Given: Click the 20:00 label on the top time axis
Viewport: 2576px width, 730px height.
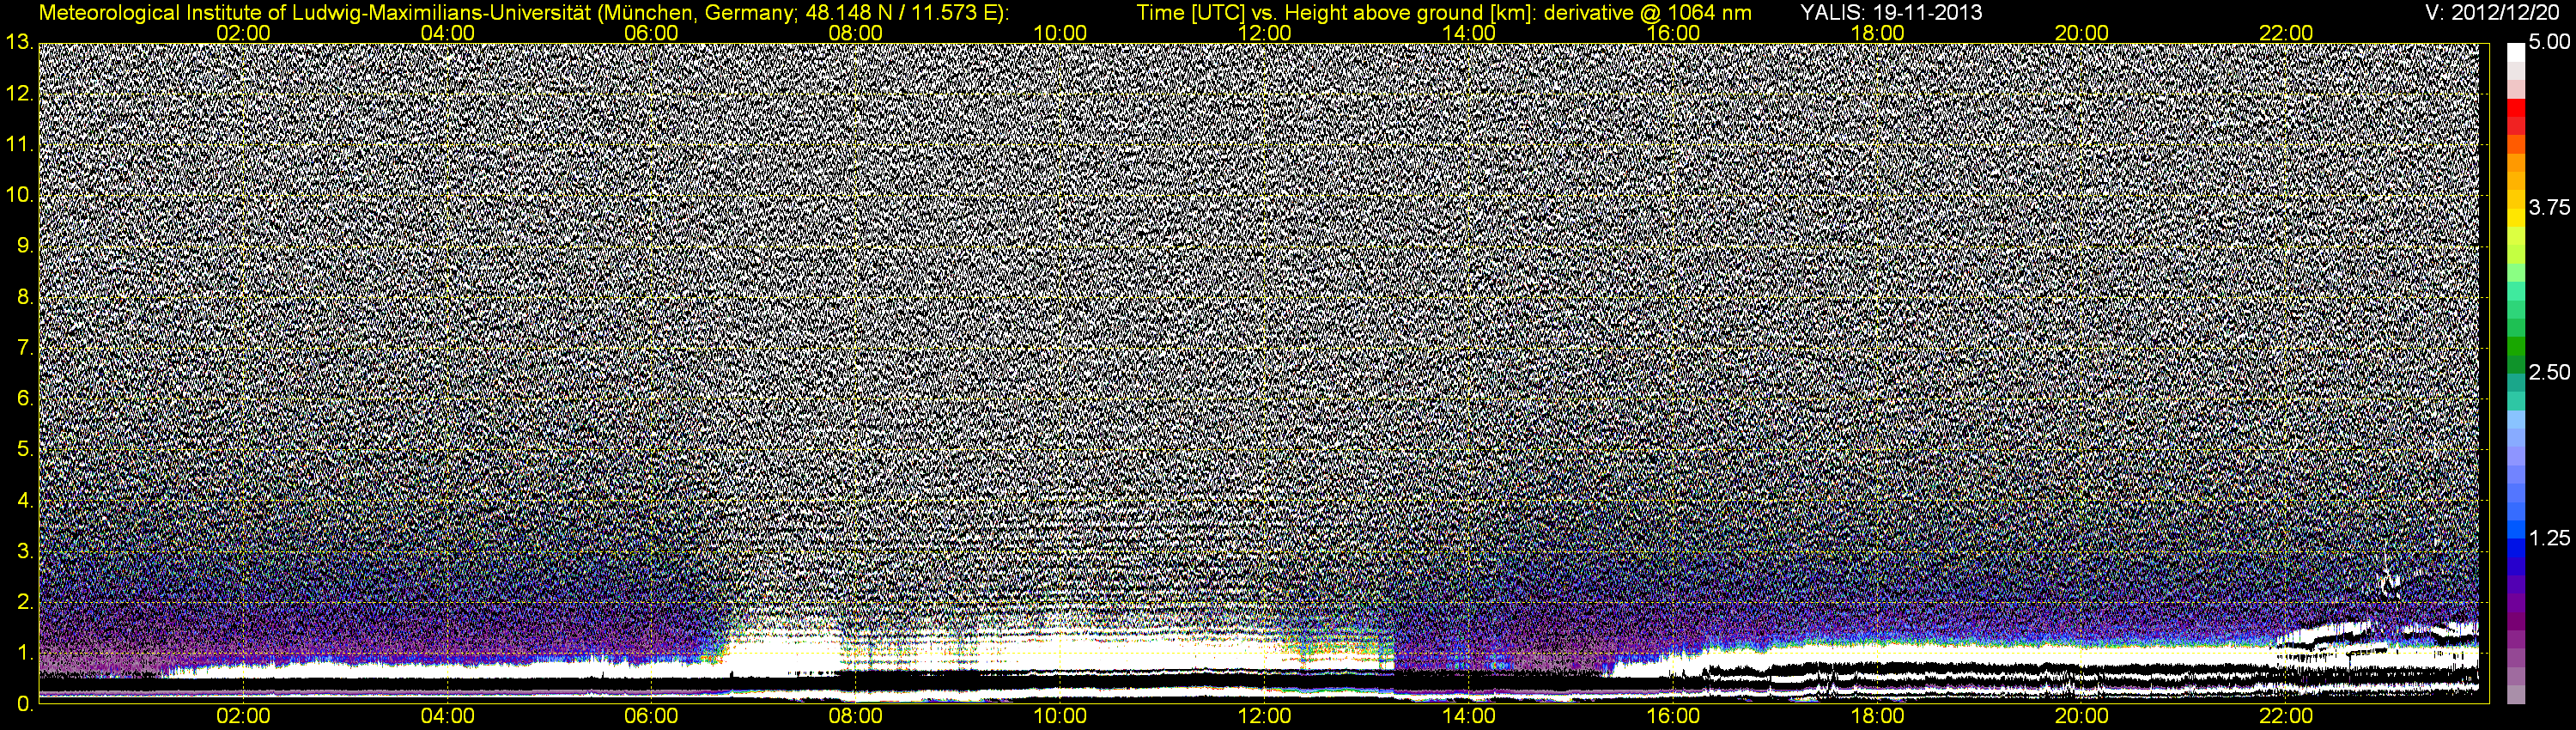Looking at the screenshot, I should pos(2082,33).
